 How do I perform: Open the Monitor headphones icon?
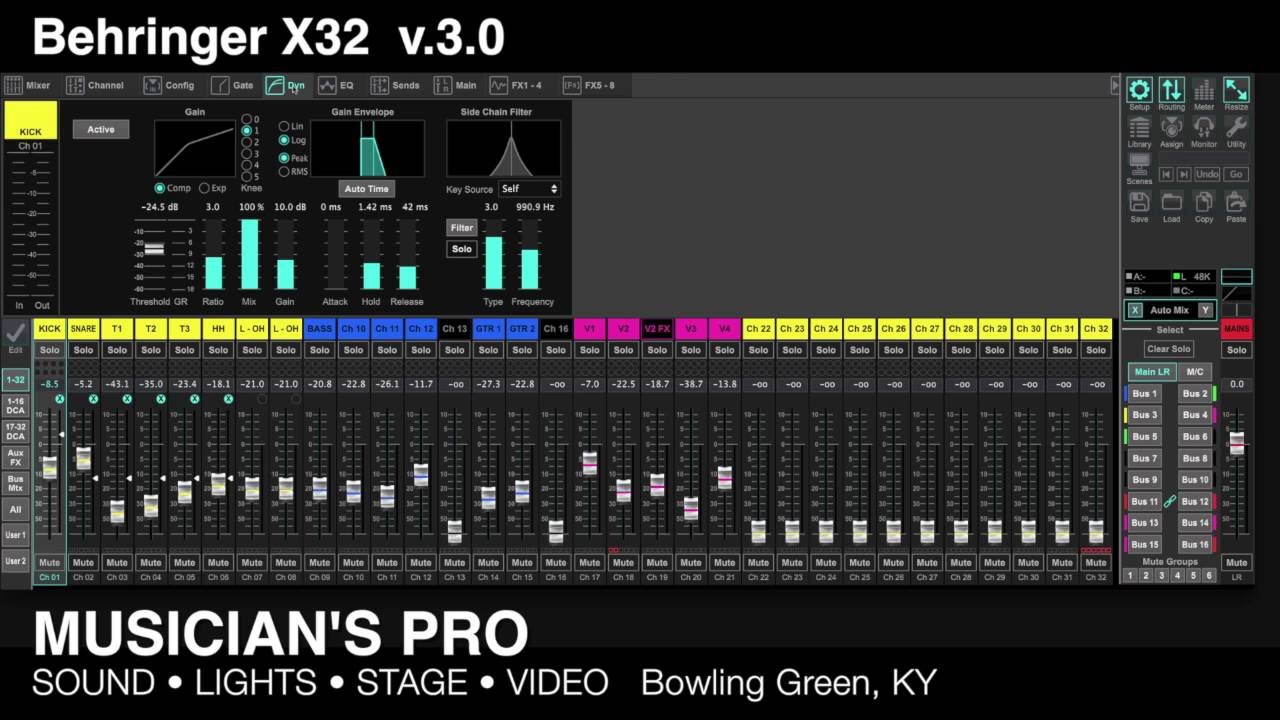point(1204,127)
